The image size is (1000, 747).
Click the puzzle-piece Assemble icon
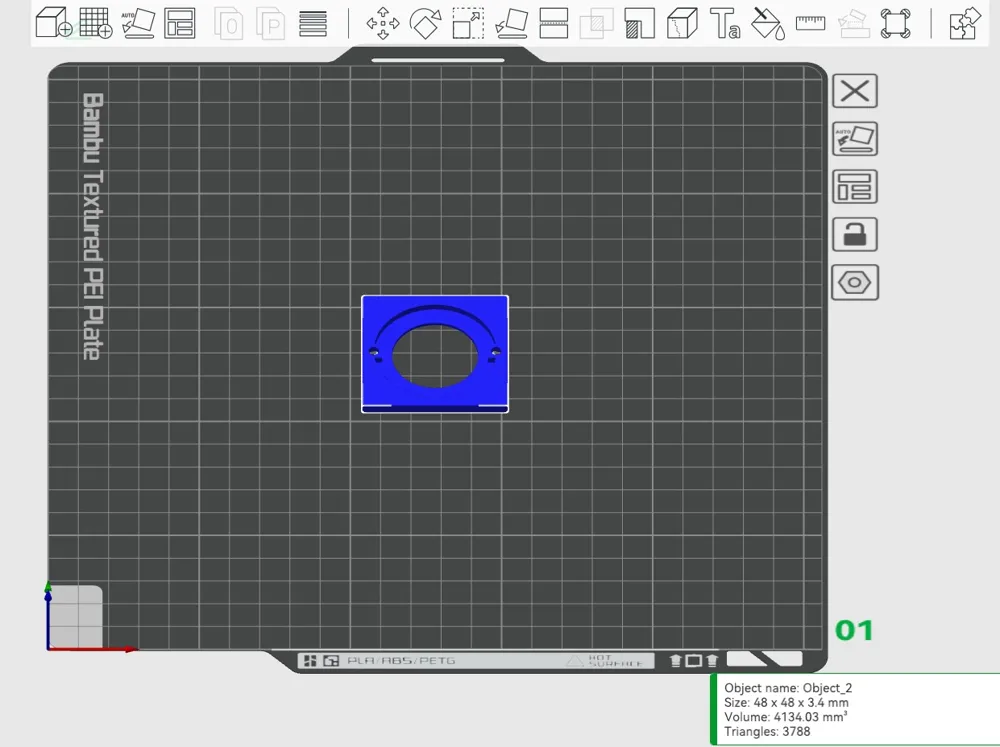(x=964, y=23)
